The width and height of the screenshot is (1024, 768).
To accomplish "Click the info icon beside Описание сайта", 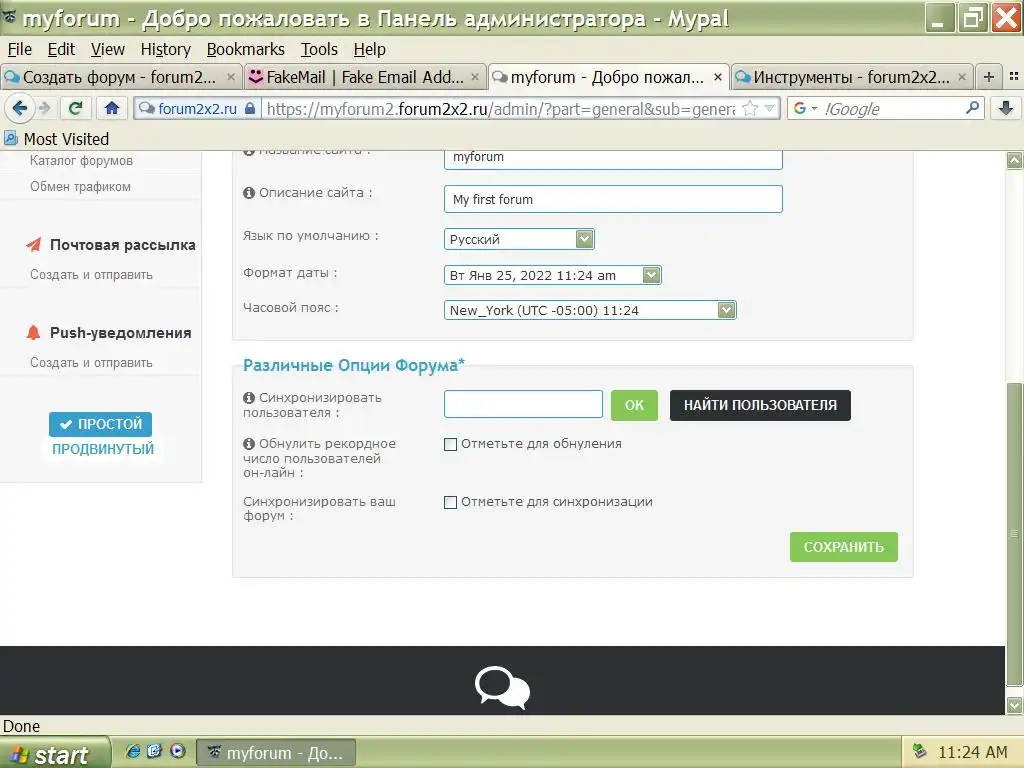I will (x=249, y=193).
